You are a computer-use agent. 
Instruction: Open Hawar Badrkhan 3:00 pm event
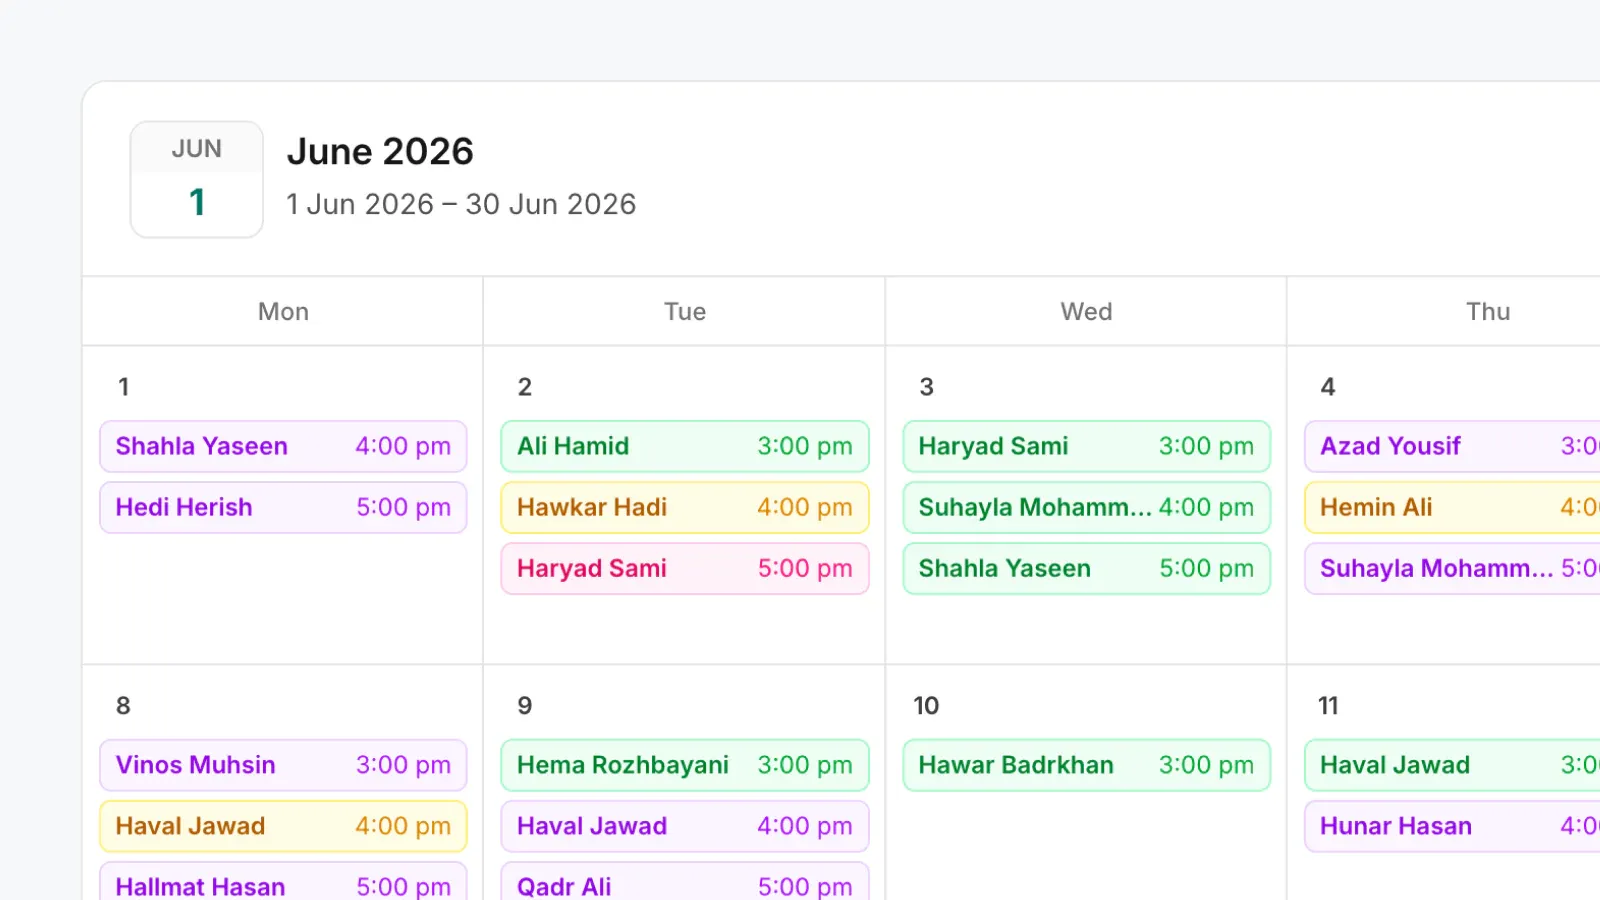pyautogui.click(x=1086, y=765)
